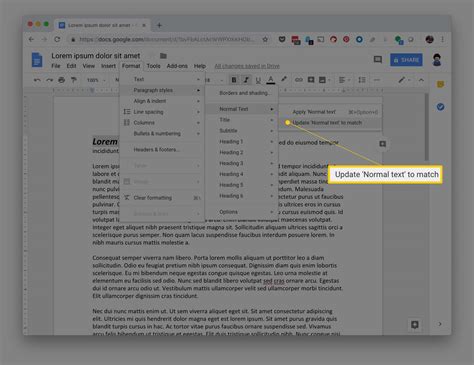
Task: Choose the Clear formatting menu entry
Action: coord(162,198)
